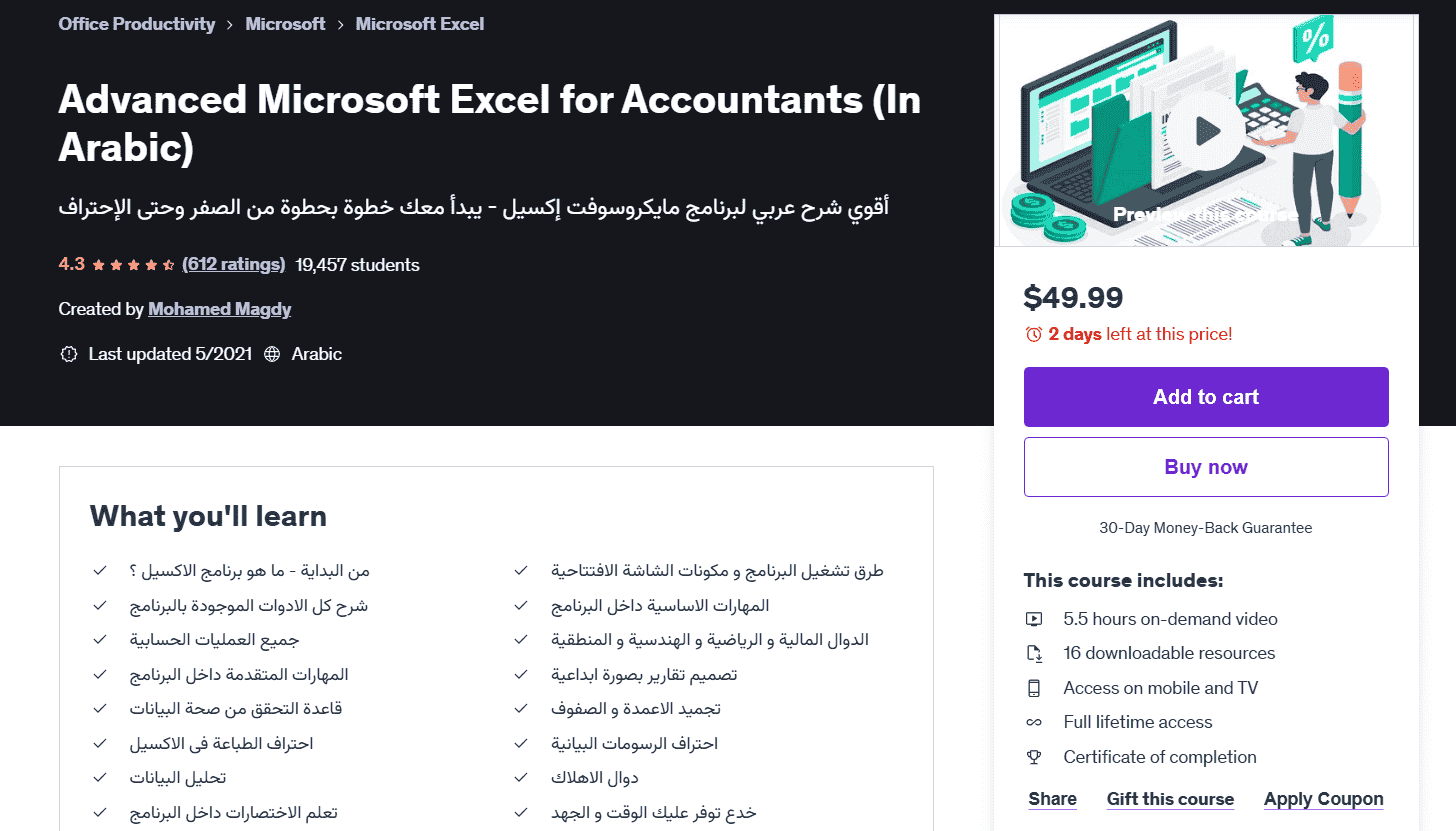This screenshot has width=1456, height=831.
Task: Click the certificate trophy icon
Action: click(1035, 757)
